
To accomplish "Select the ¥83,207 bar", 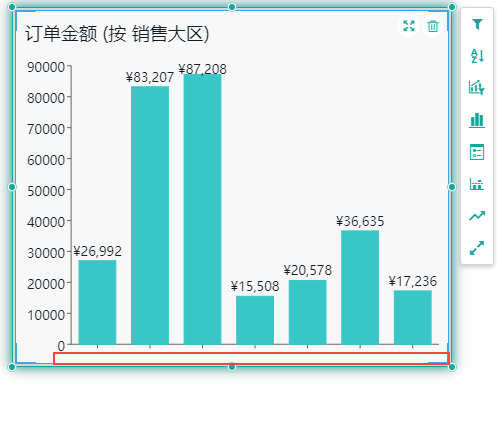I will (150, 215).
